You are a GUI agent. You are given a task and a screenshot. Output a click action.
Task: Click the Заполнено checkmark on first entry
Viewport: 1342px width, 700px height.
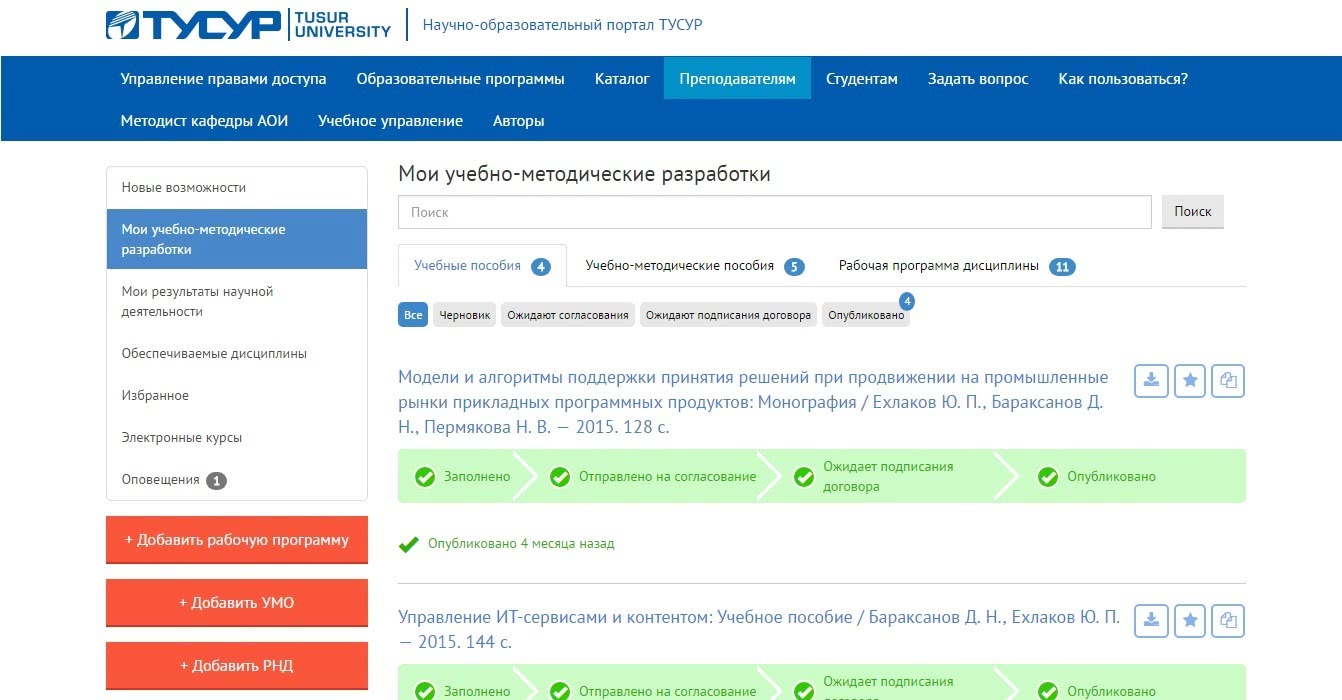pyautogui.click(x=425, y=477)
